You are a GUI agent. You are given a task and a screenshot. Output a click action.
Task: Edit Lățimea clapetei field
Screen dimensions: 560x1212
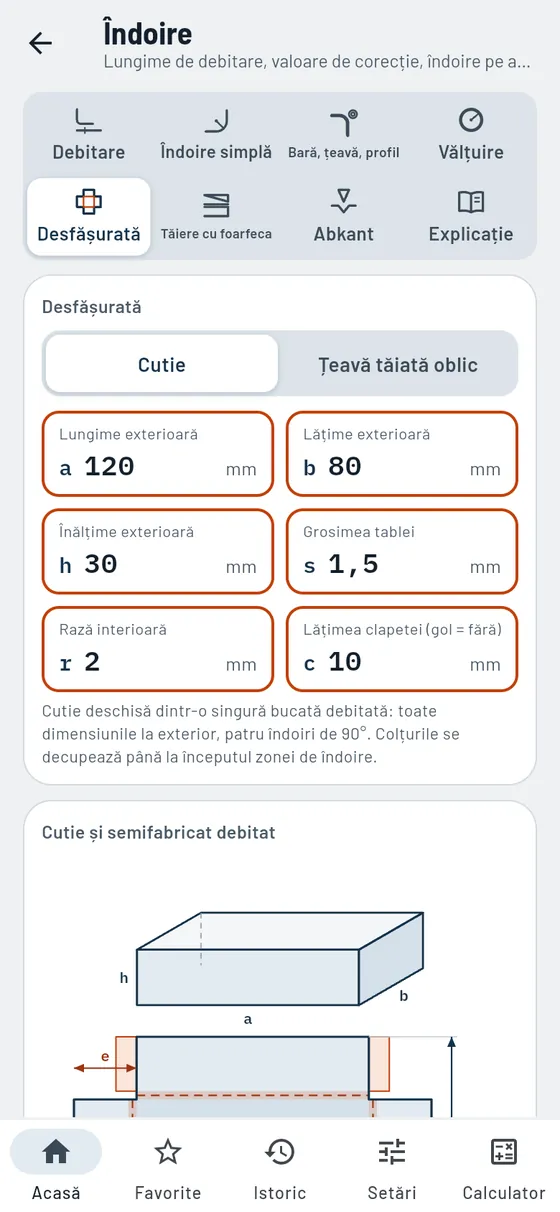click(x=402, y=649)
